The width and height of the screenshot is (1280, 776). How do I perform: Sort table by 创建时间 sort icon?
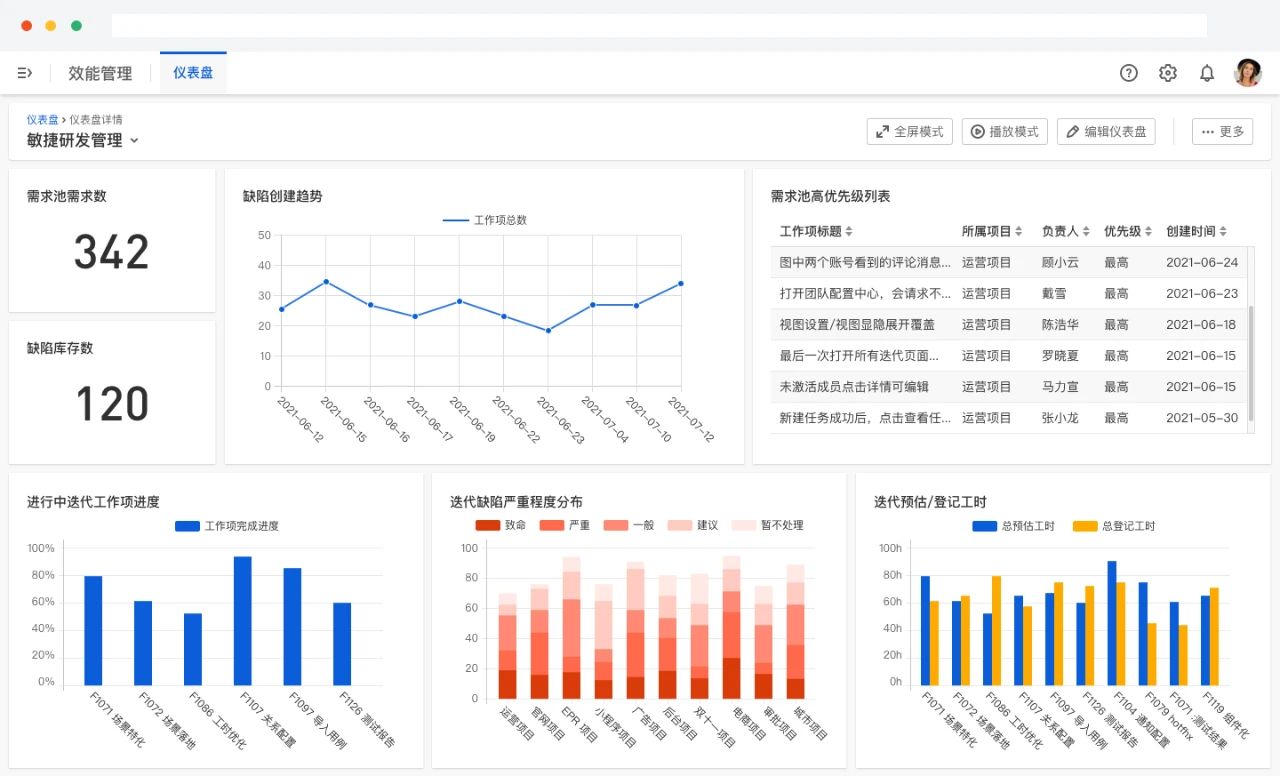(x=1223, y=231)
